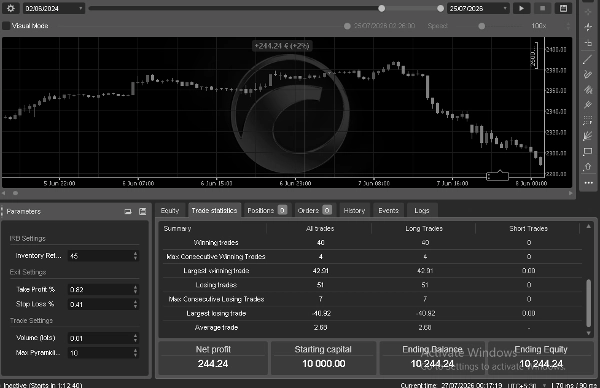Click the 'All trades' column header
This screenshot has width=600, height=388.
coord(320,229)
